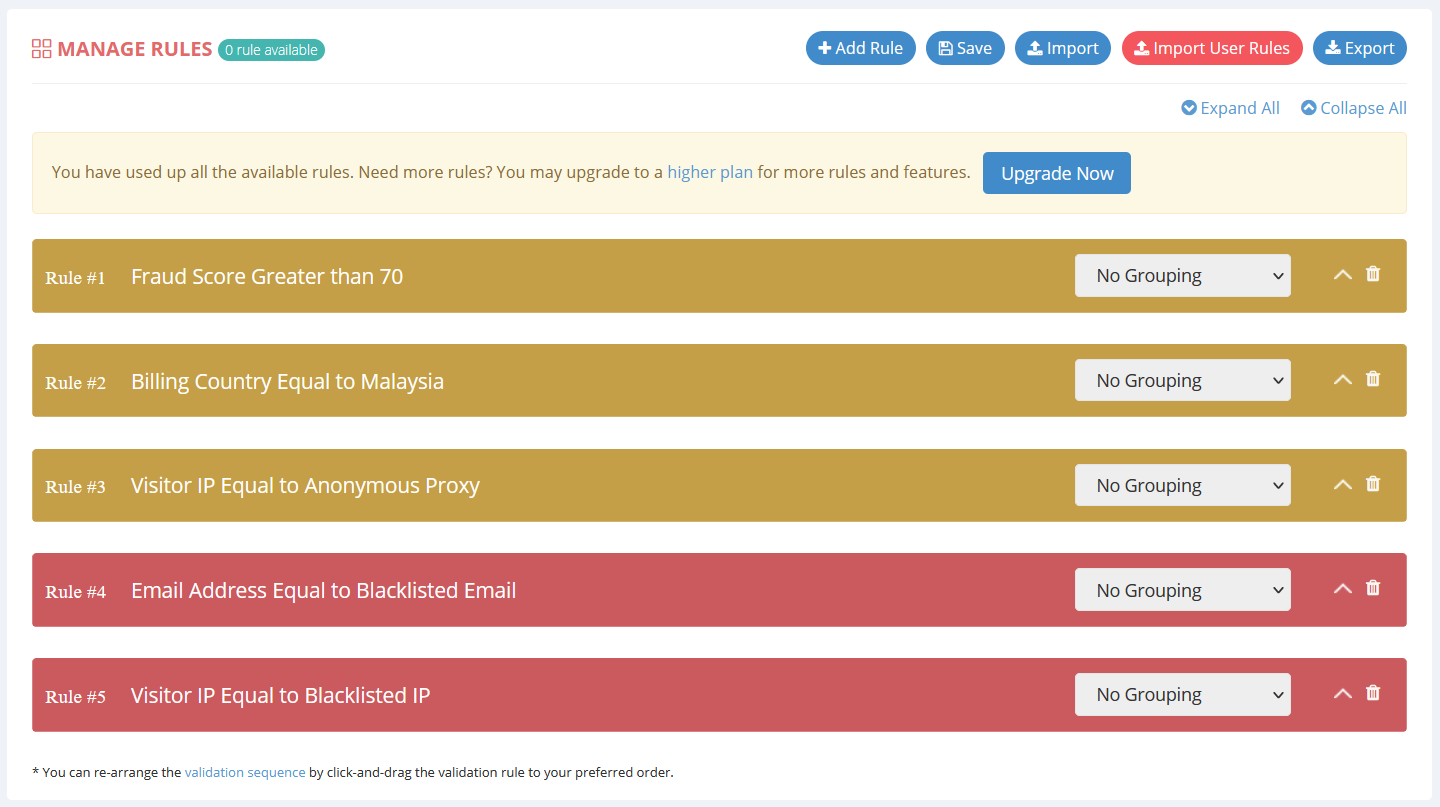Screen dimensions: 1440x807
Task: Remove Rule #3 Anonymous Proxy via trash icon
Action: click(1373, 484)
